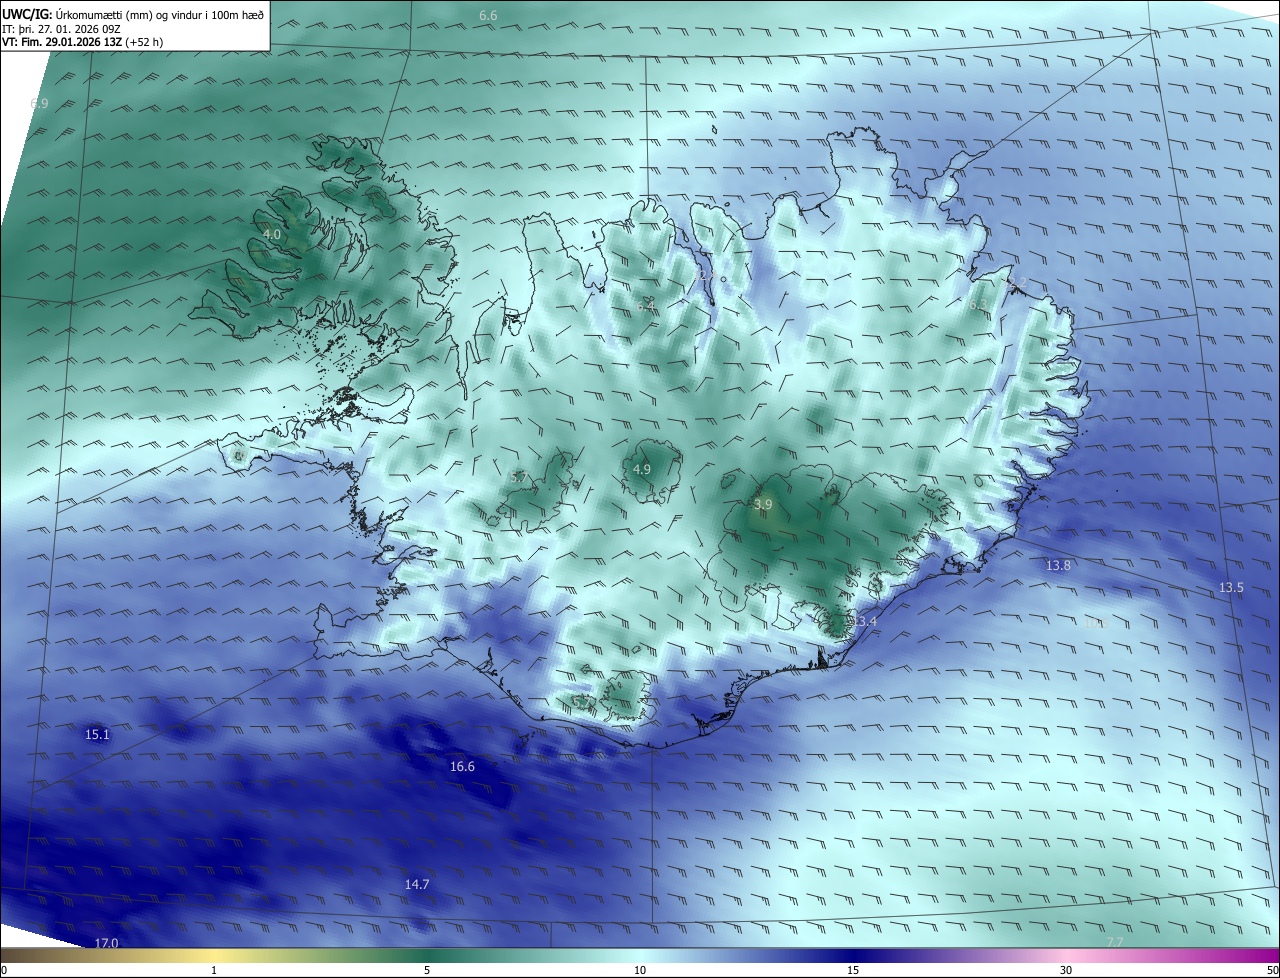Click the 15.1 value in the southwest ocean
This screenshot has width=1280, height=978.
[x=97, y=735]
